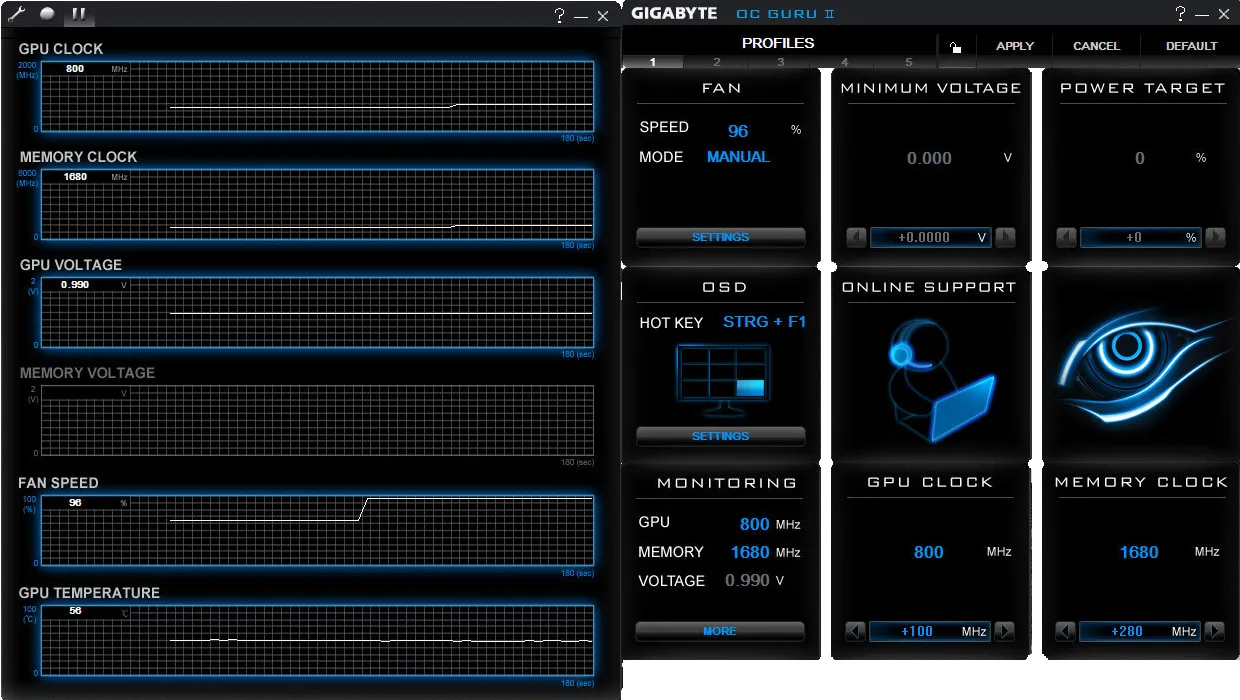Increase power target with right arrow
The width and height of the screenshot is (1240, 700).
pos(1215,237)
